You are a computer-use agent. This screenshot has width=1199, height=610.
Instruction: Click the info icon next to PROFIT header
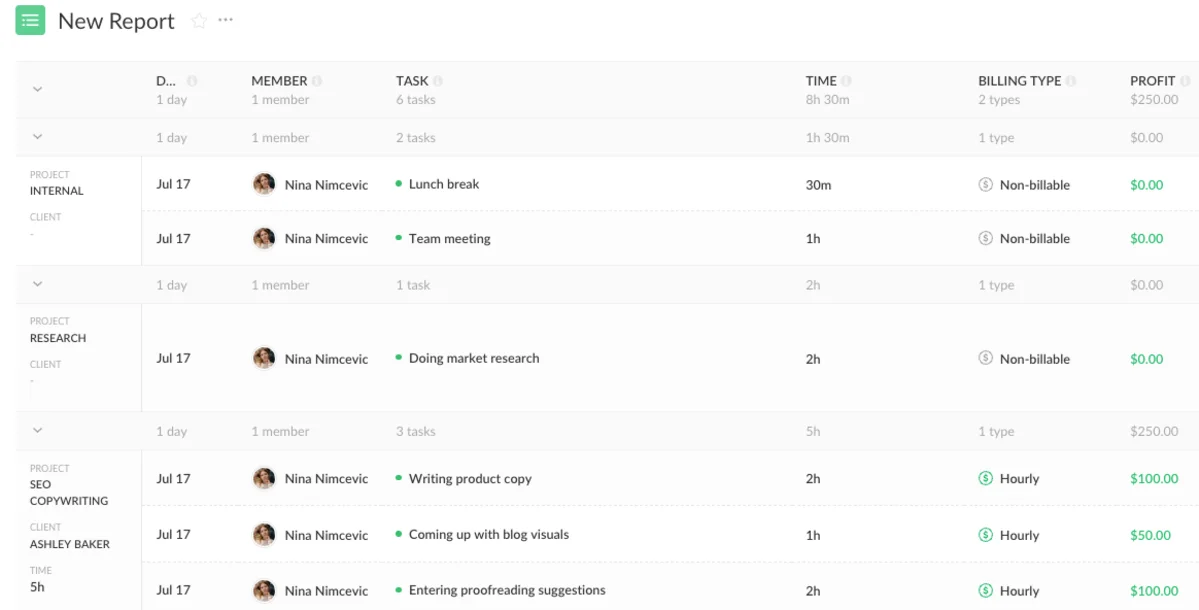(x=1185, y=81)
